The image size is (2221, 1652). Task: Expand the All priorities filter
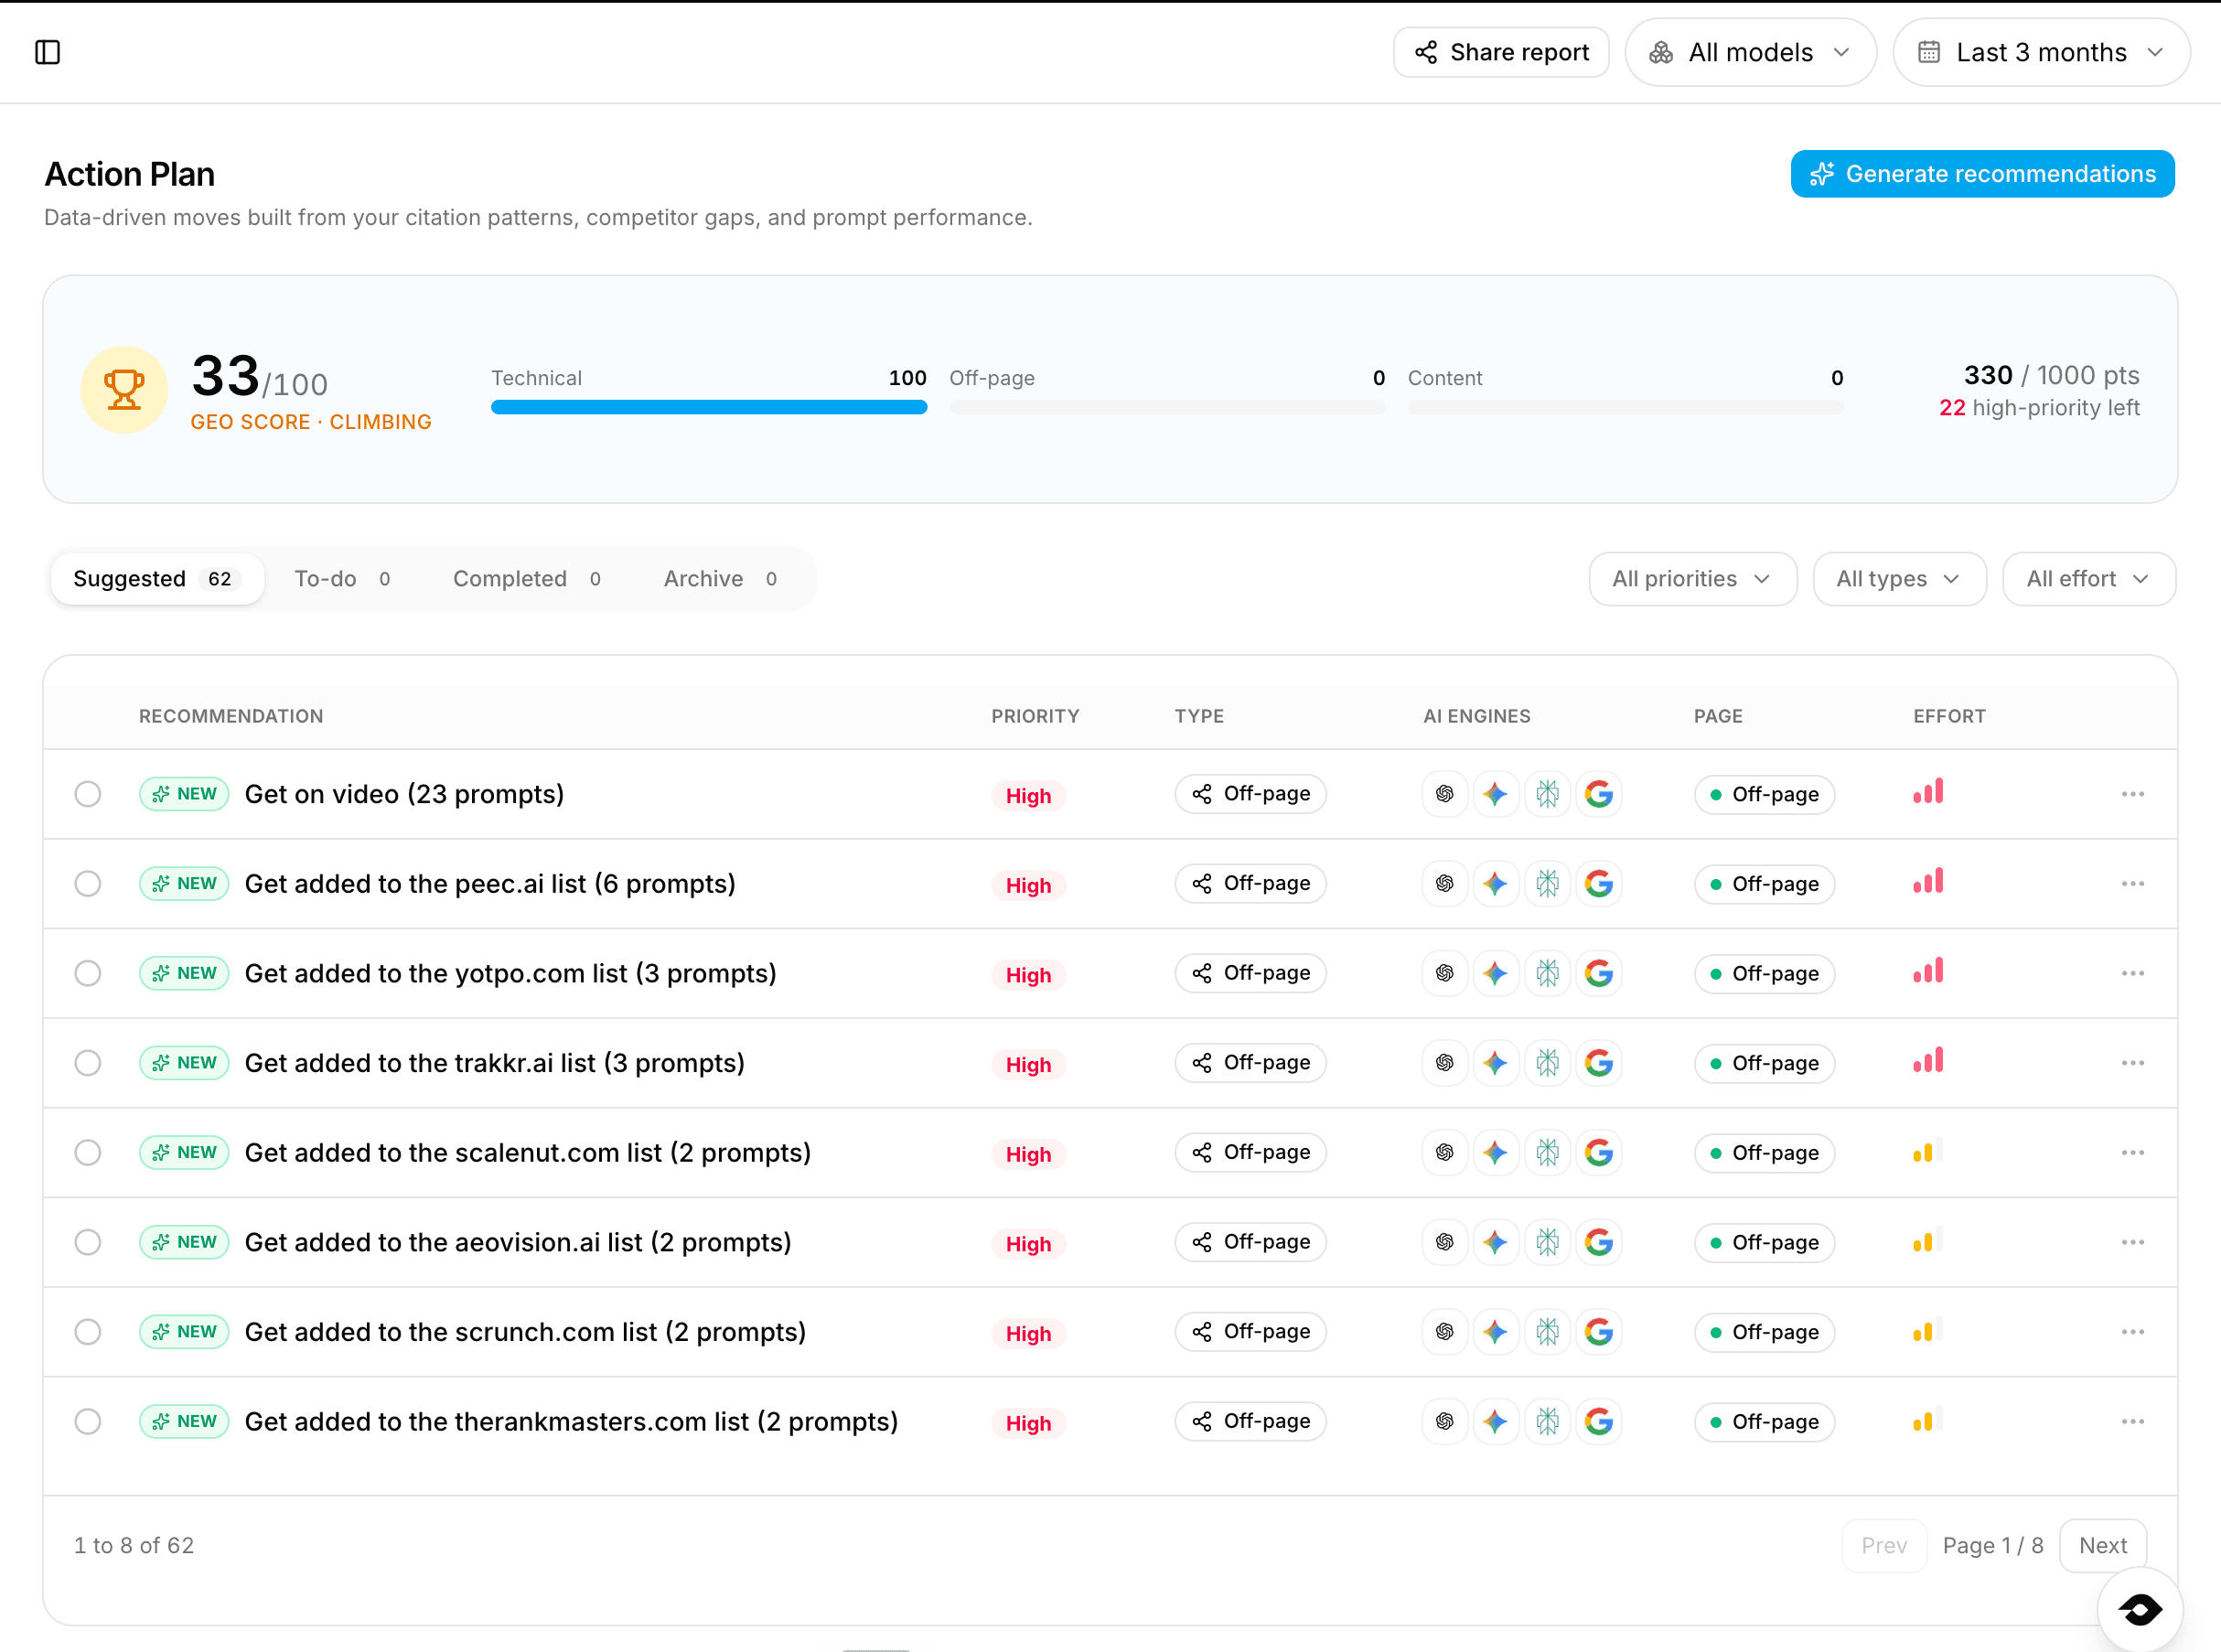click(1692, 579)
